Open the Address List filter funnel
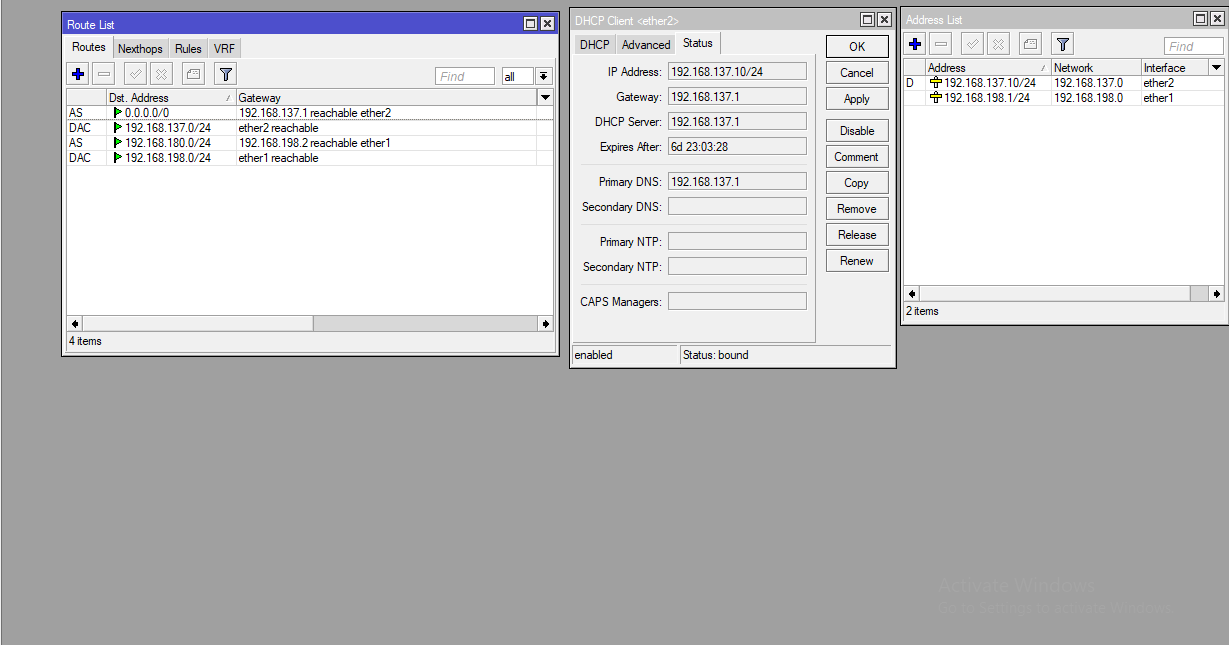Viewport: 1229px width, 645px height. pyautogui.click(x=1062, y=43)
